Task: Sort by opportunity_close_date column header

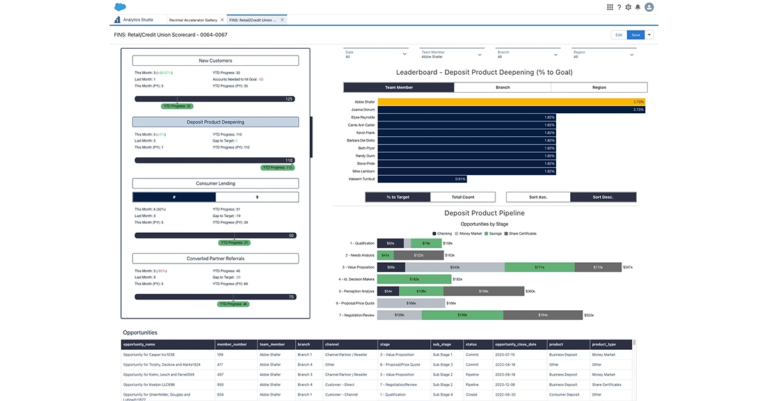Action: click(519, 345)
